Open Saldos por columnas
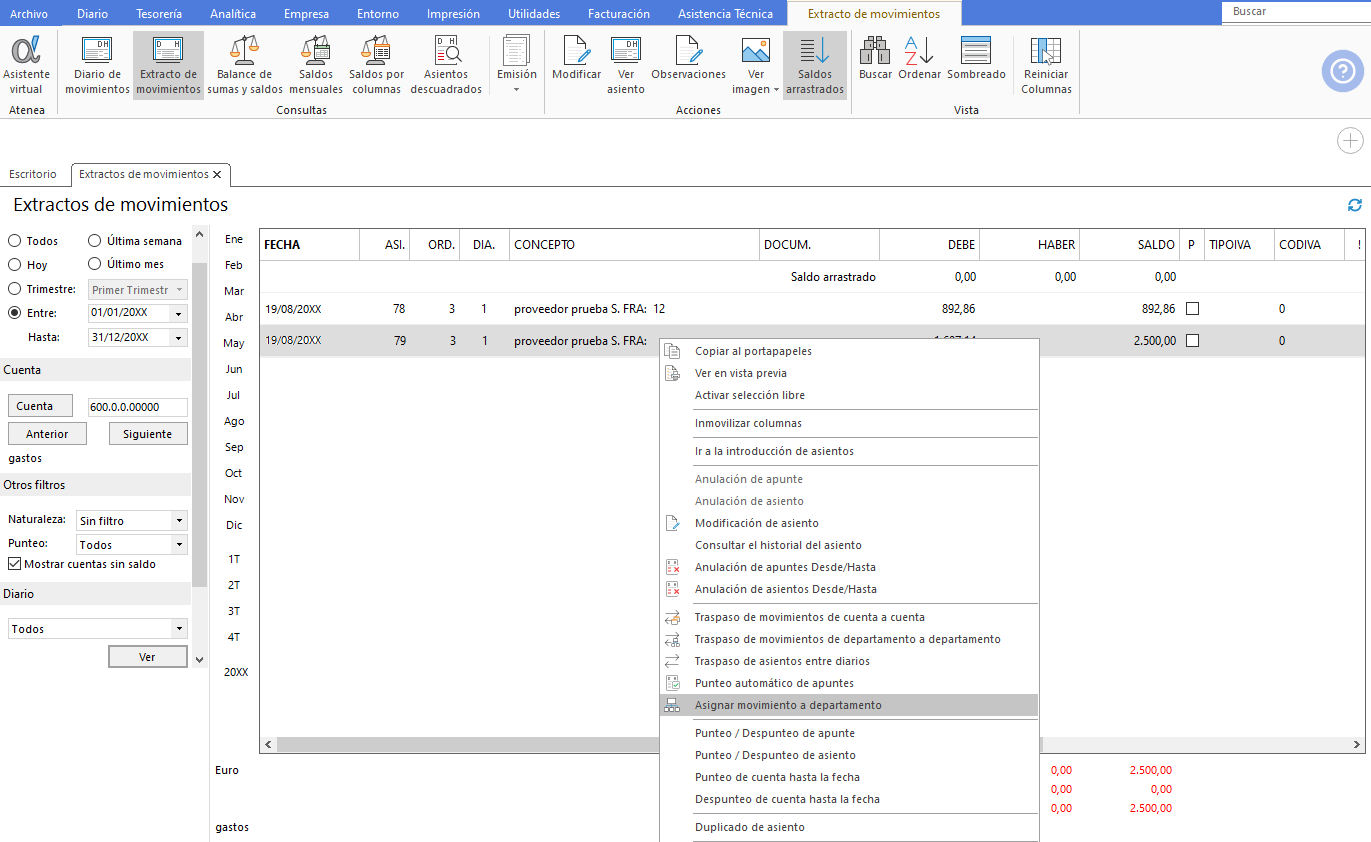 377,66
